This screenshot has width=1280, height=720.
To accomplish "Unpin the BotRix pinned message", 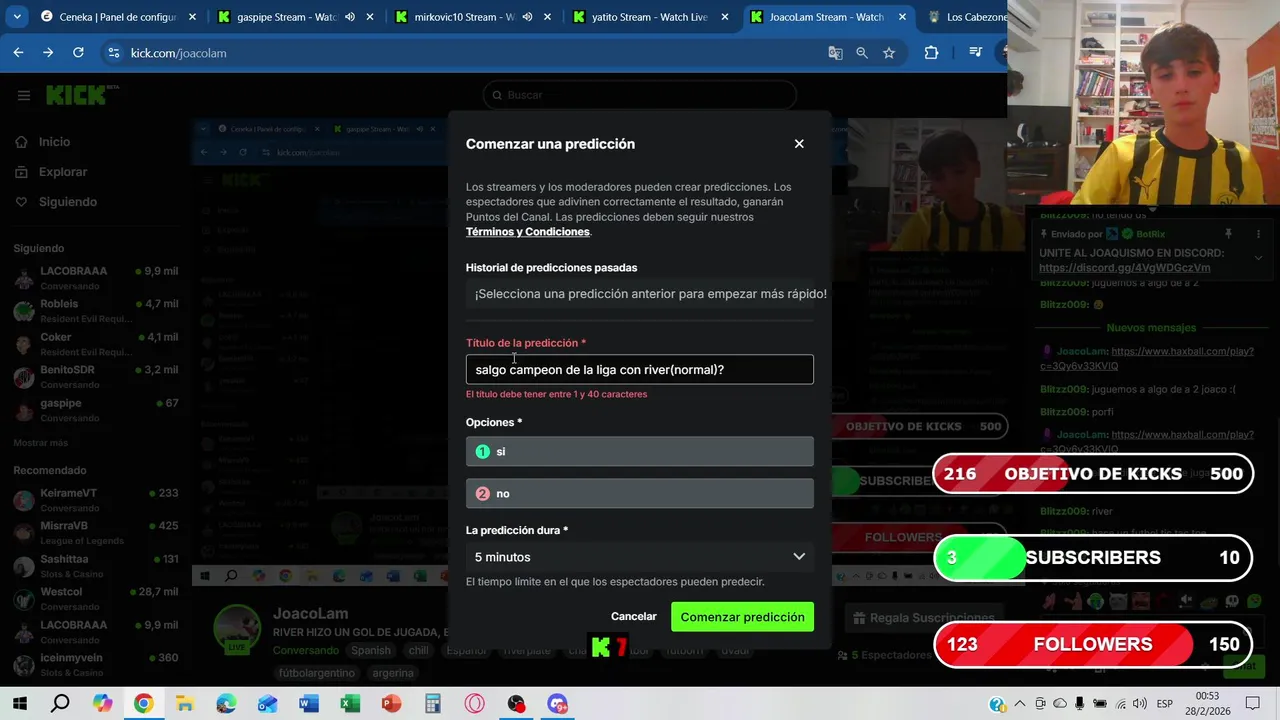I will point(1227,234).
